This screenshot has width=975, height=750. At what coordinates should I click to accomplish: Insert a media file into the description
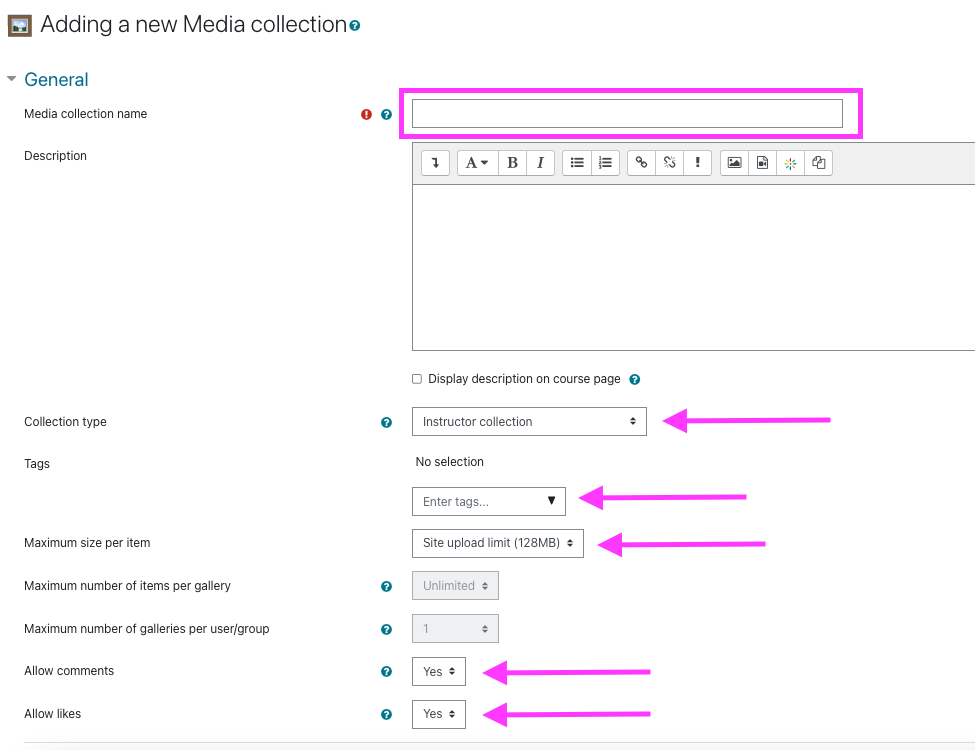click(762, 162)
